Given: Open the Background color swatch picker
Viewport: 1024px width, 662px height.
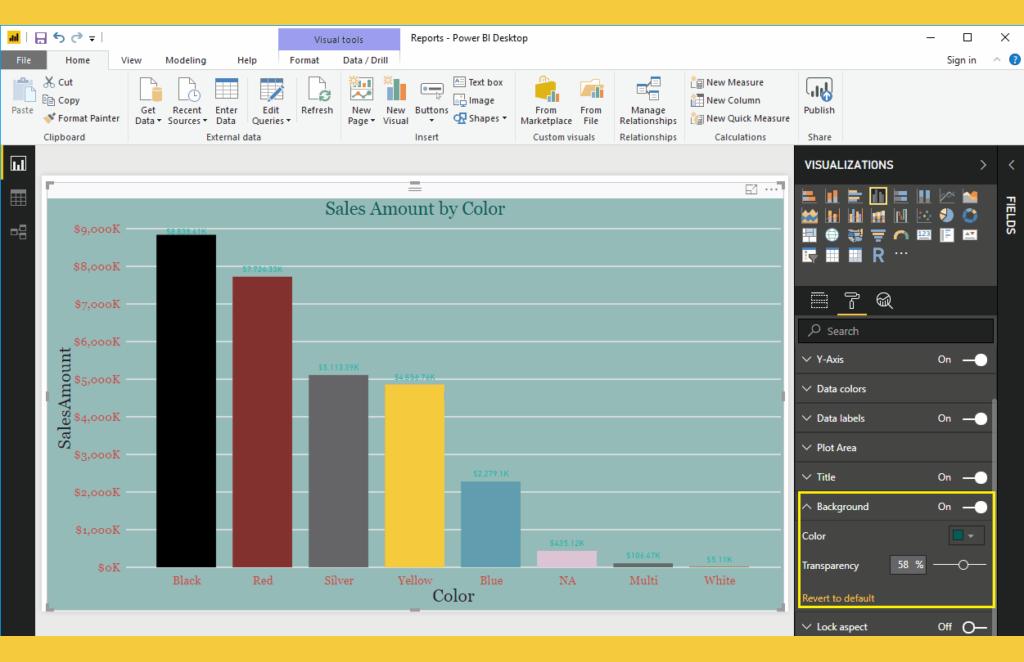Looking at the screenshot, I should pos(965,536).
